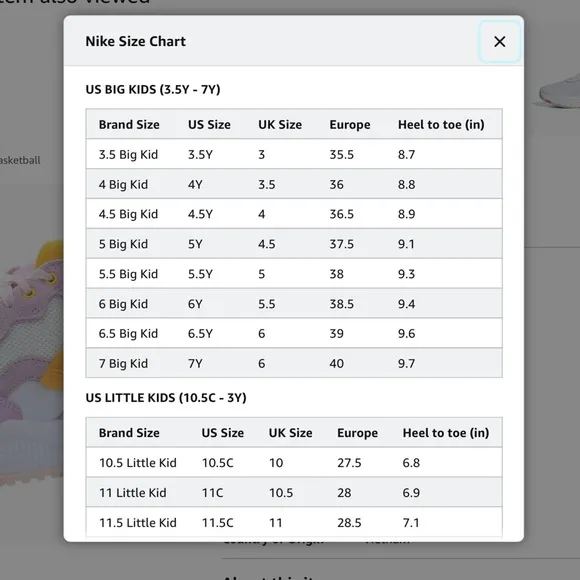This screenshot has width=580, height=580.
Task: Click the '4.5Y' US size cell
Action: 200,214
